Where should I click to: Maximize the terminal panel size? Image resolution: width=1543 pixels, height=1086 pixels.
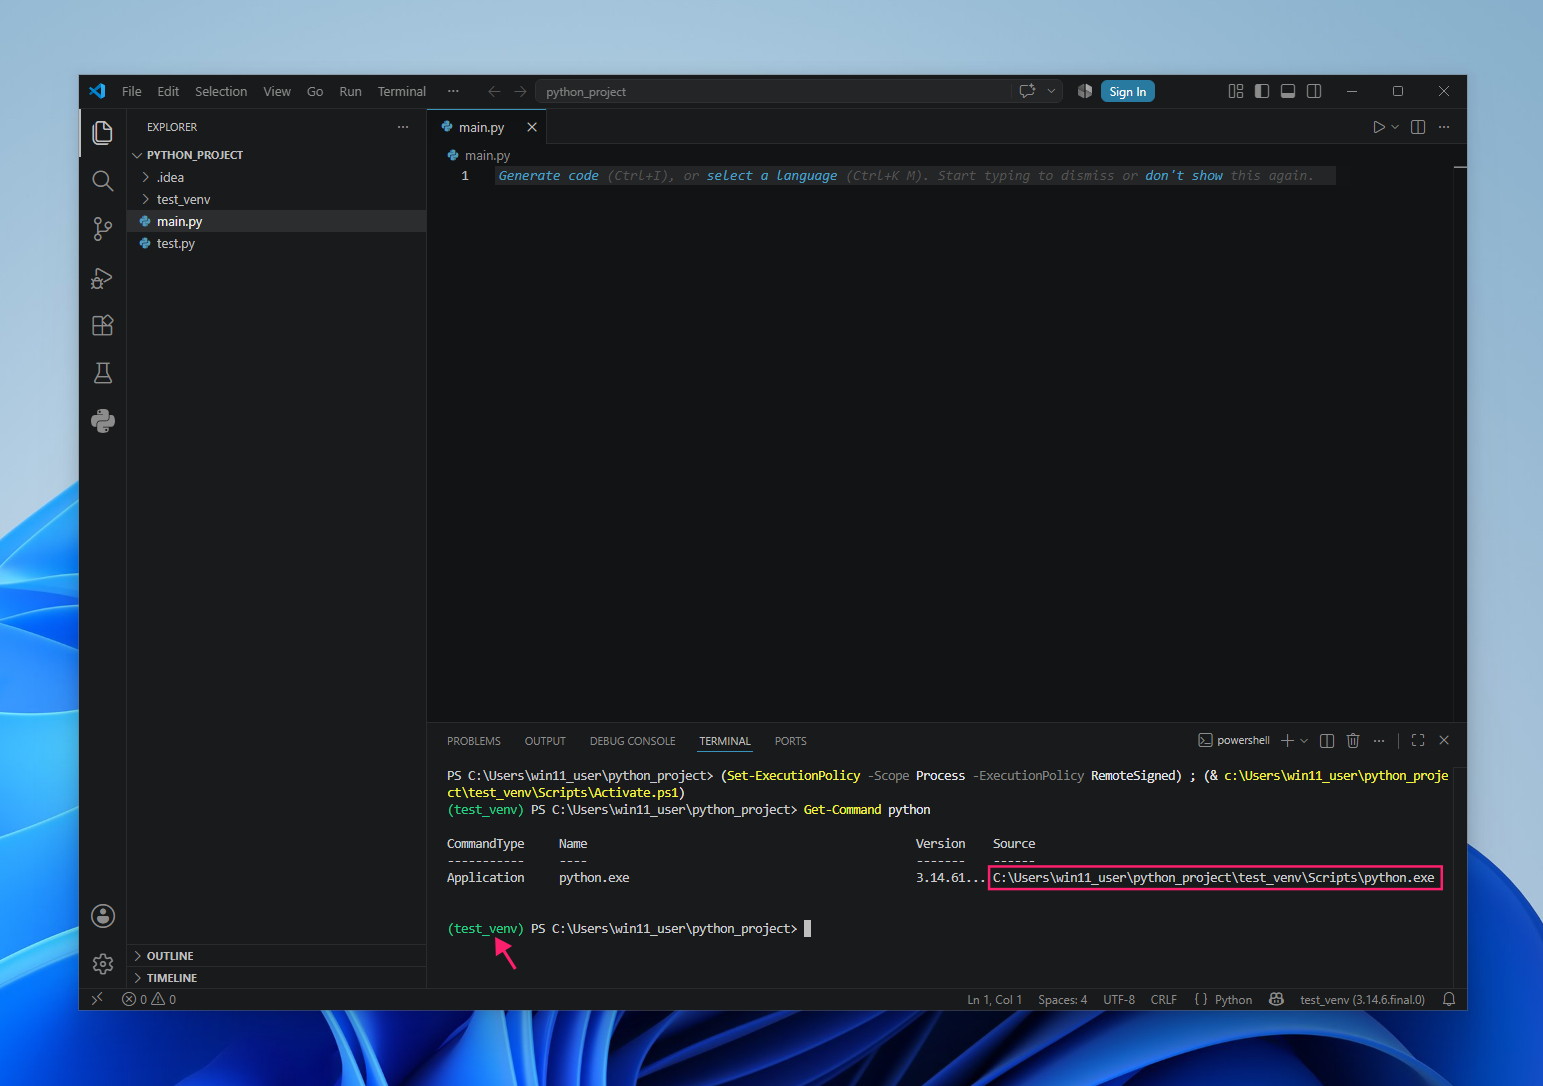[x=1418, y=741]
